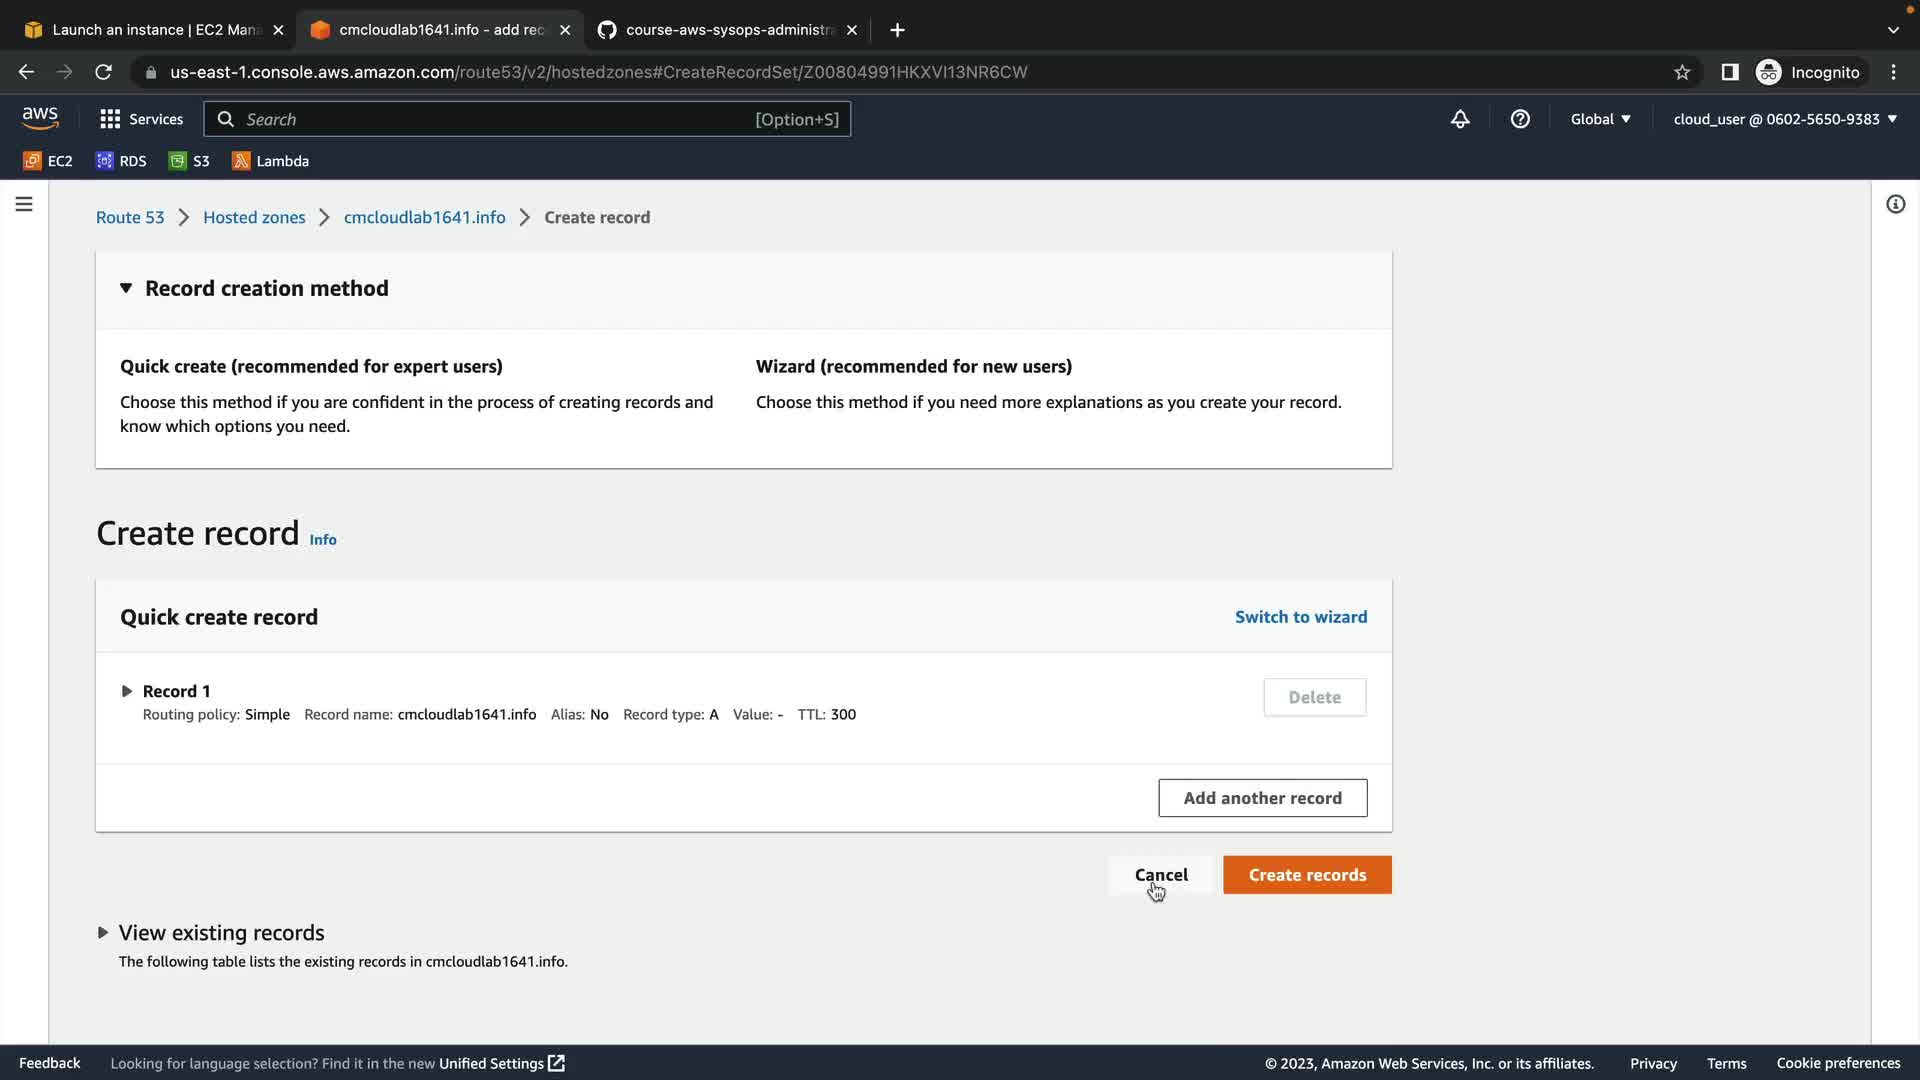Screen dimensions: 1920x1080
Task: Switch to the Launch an instance EC2 tab
Action: [150, 30]
